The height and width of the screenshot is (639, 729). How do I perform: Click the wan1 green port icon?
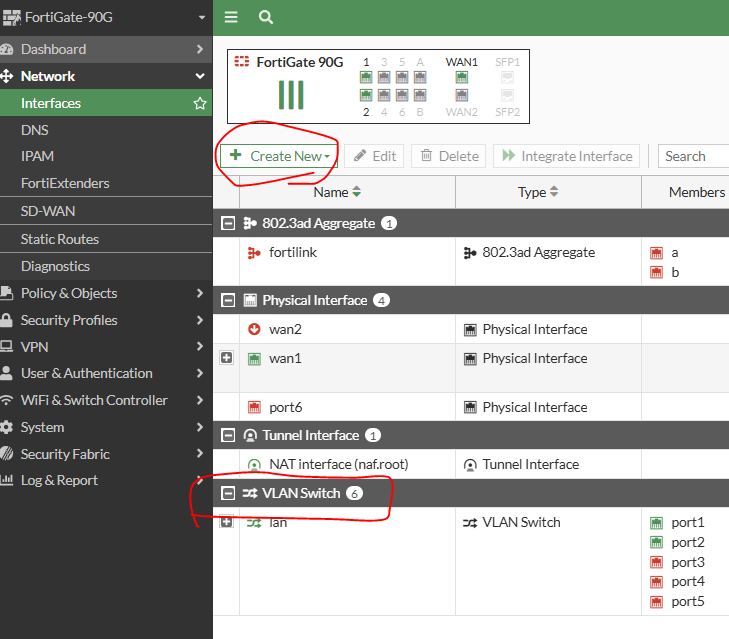254,359
